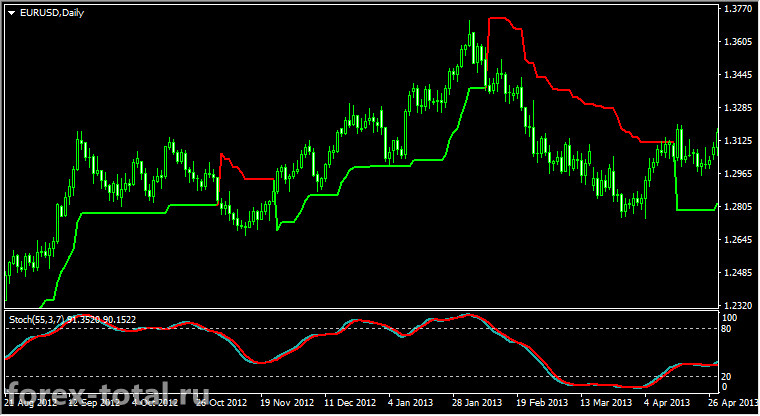Click the stochastic 80 level label
Screen dimensions: 760x416
coord(726,329)
